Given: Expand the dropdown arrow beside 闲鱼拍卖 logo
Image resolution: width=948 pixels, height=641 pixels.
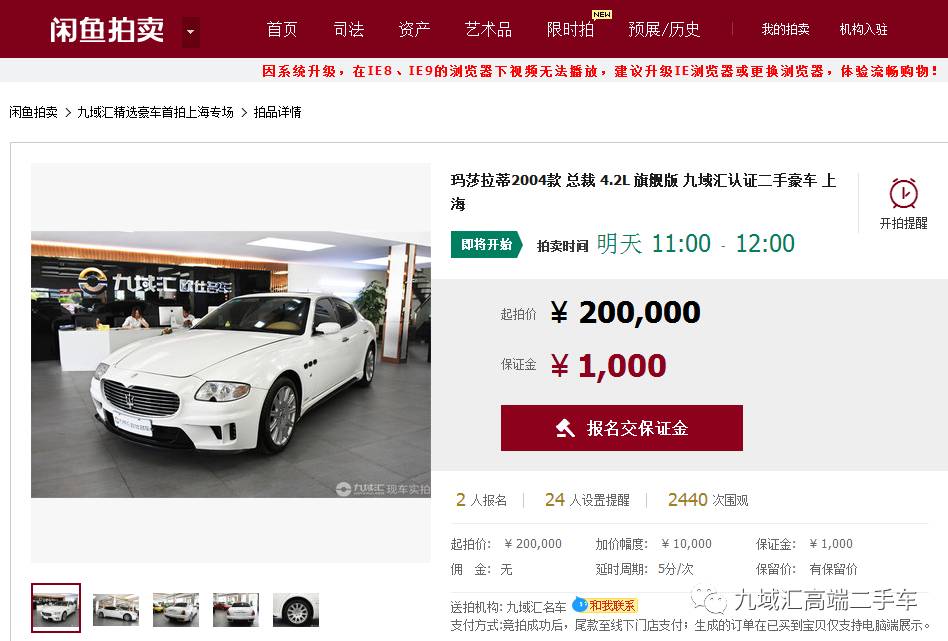Looking at the screenshot, I should coord(190,31).
